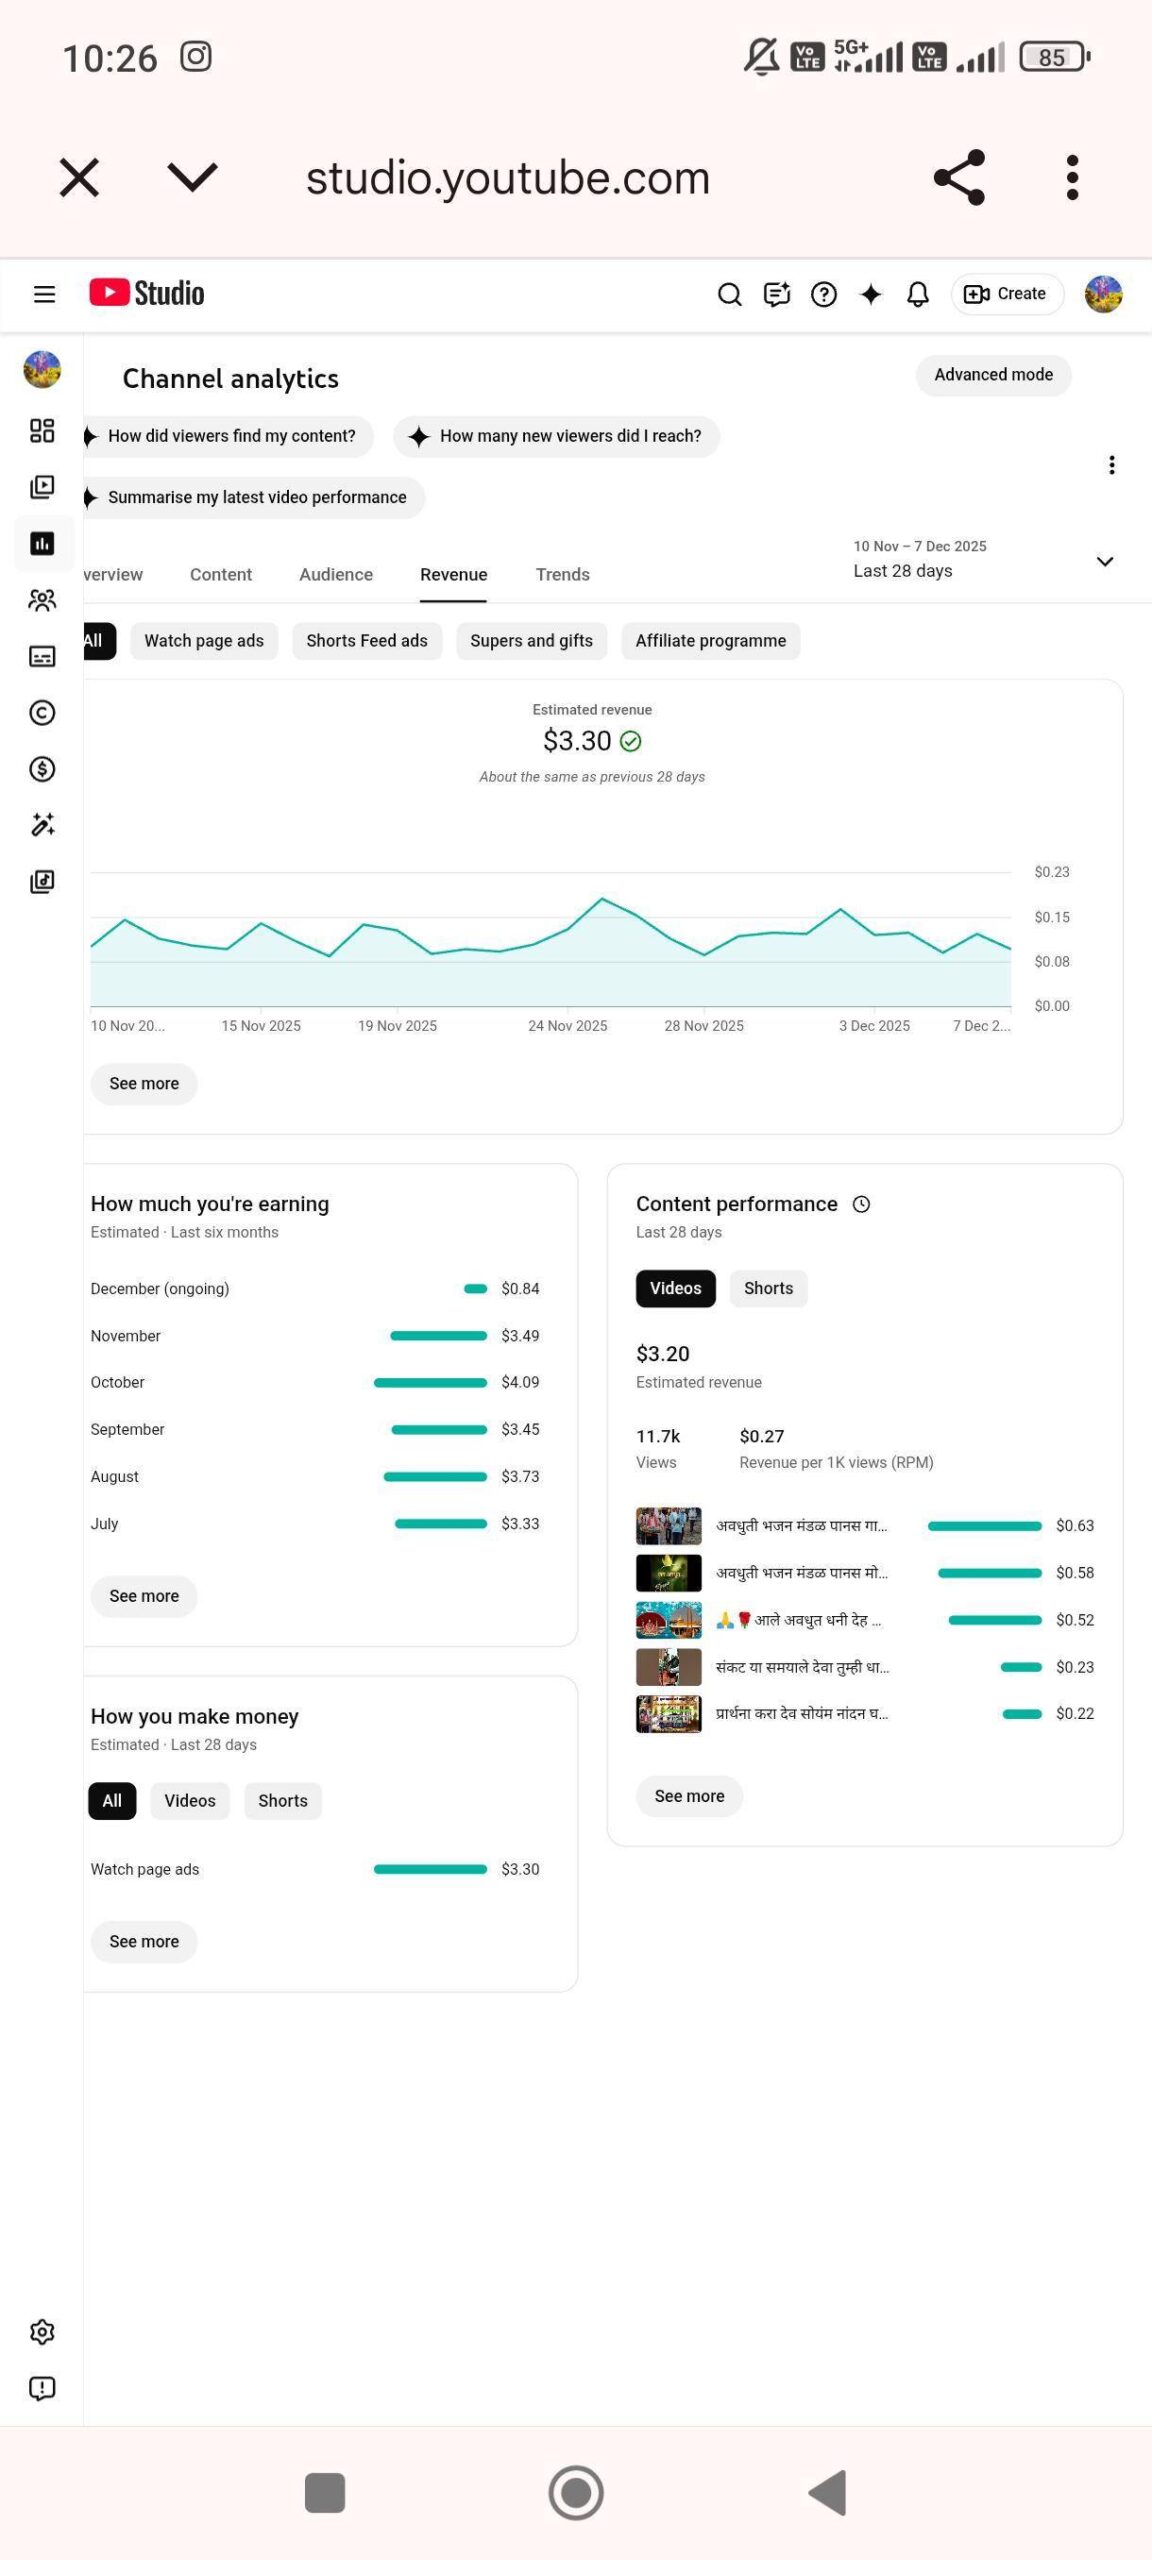Filter revenue by Watch page ads
Viewport: 1152px width, 2560px height.
204,641
